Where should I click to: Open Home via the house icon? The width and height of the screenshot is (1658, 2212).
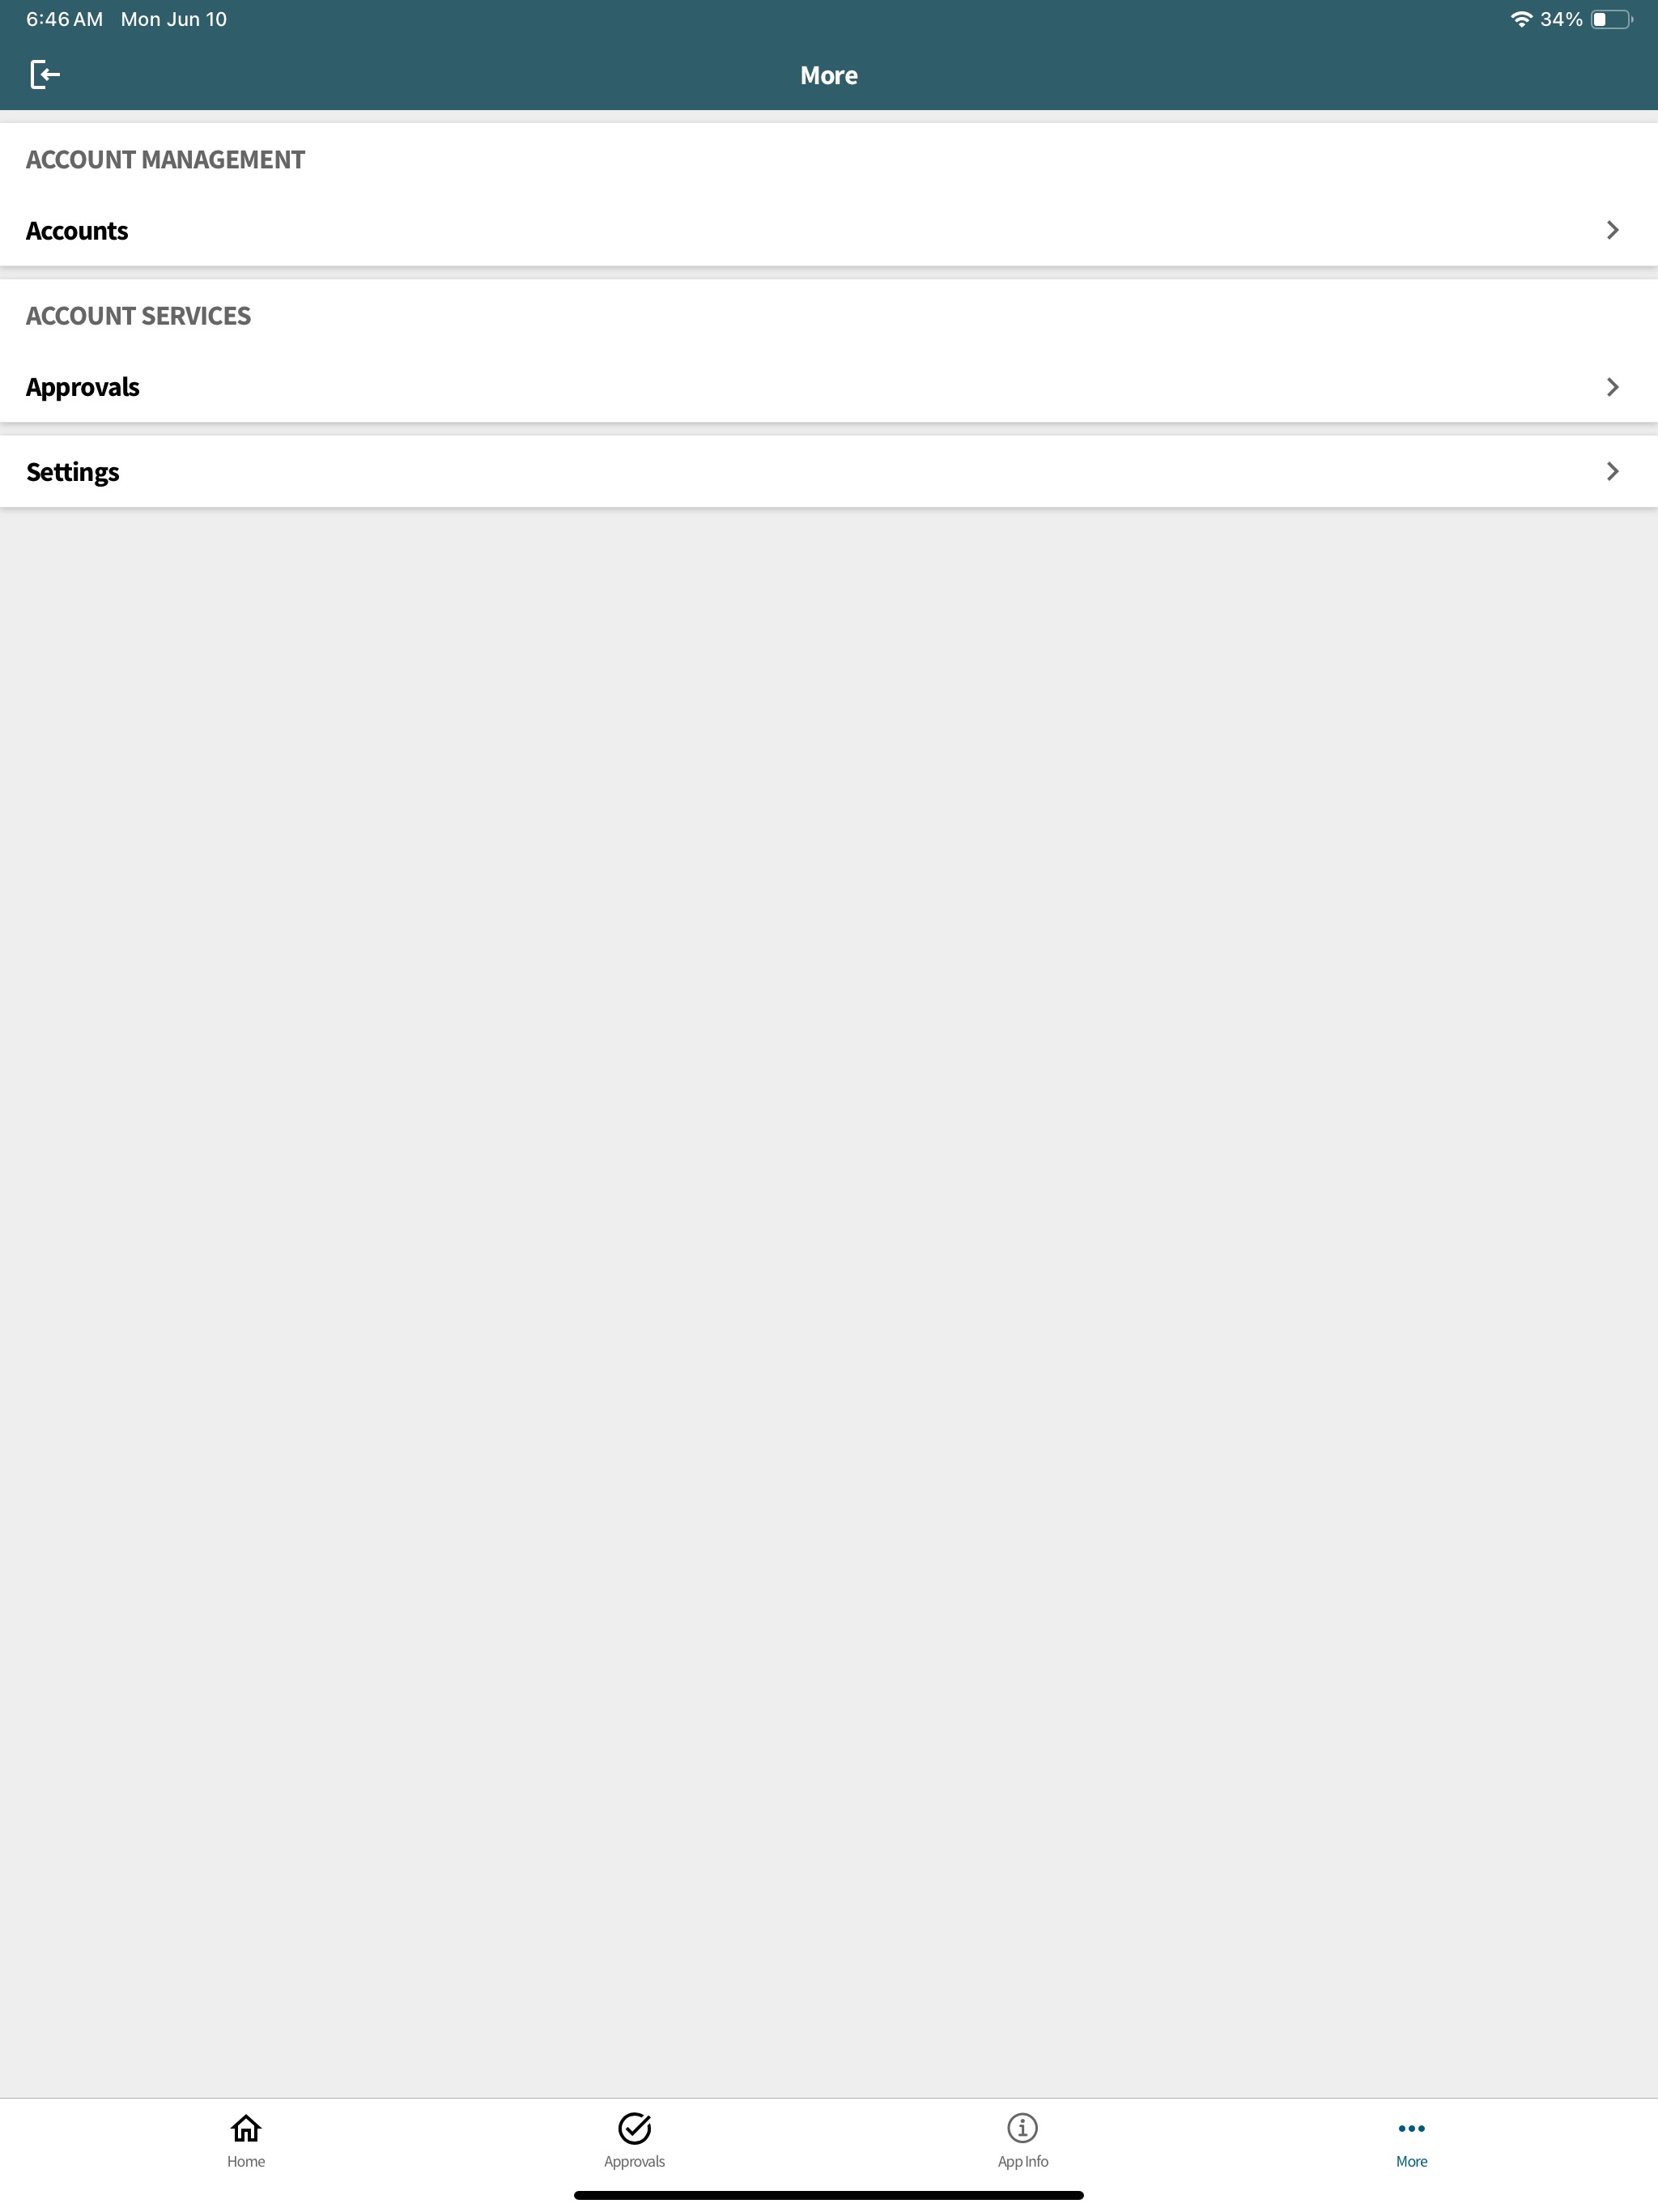[x=246, y=2128]
